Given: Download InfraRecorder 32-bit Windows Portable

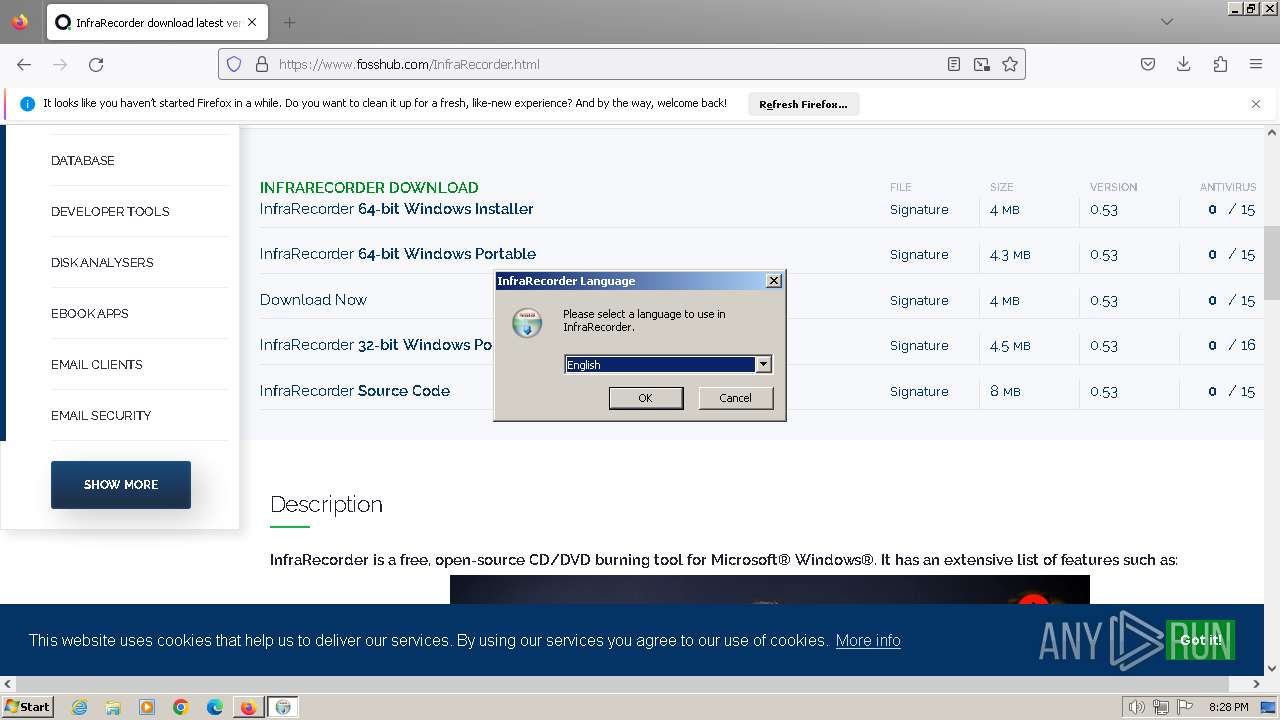Looking at the screenshot, I should (x=376, y=345).
